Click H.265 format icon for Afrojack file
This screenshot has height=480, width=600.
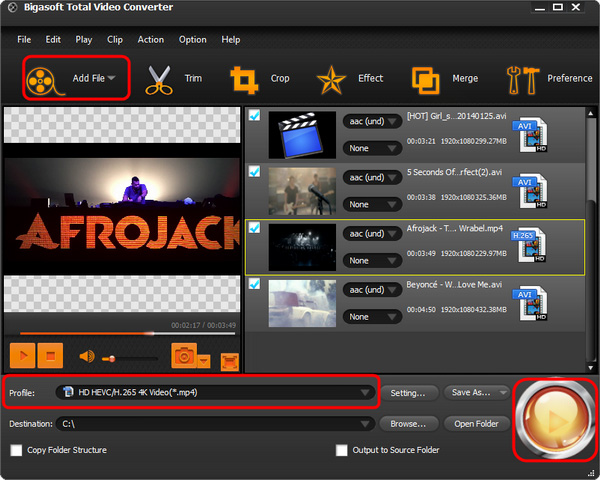point(530,245)
